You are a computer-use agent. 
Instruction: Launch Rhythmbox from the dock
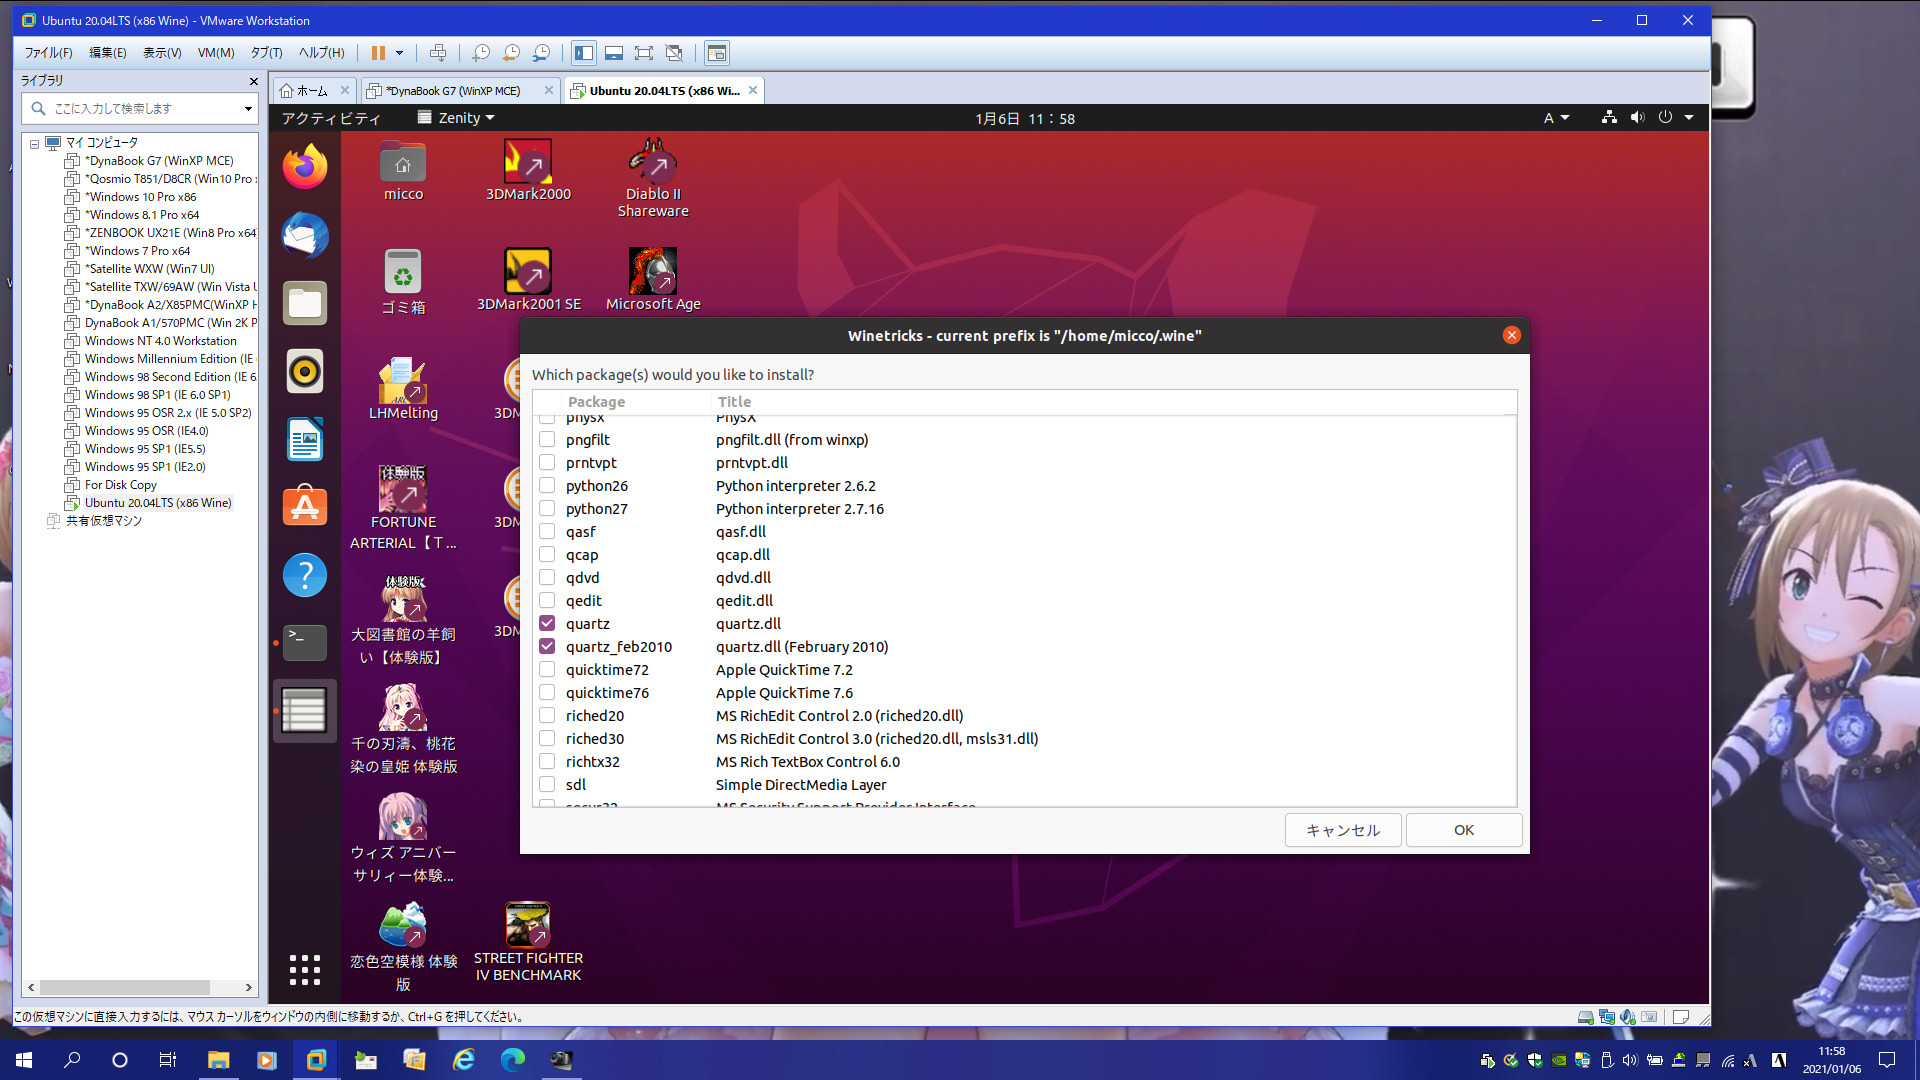305,371
